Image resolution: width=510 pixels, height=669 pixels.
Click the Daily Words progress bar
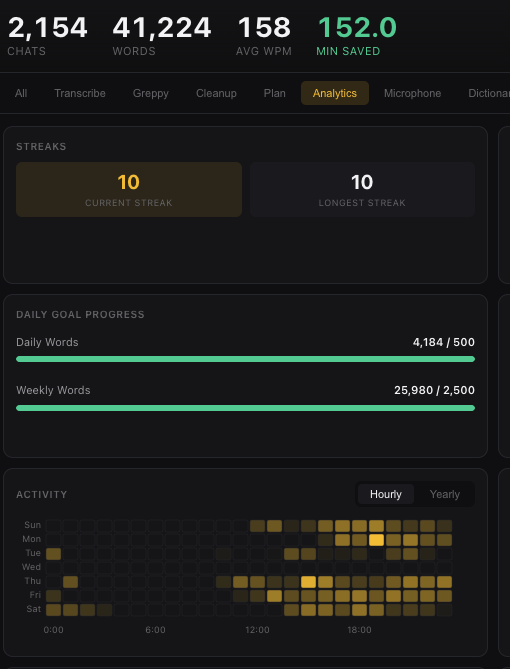(x=245, y=359)
